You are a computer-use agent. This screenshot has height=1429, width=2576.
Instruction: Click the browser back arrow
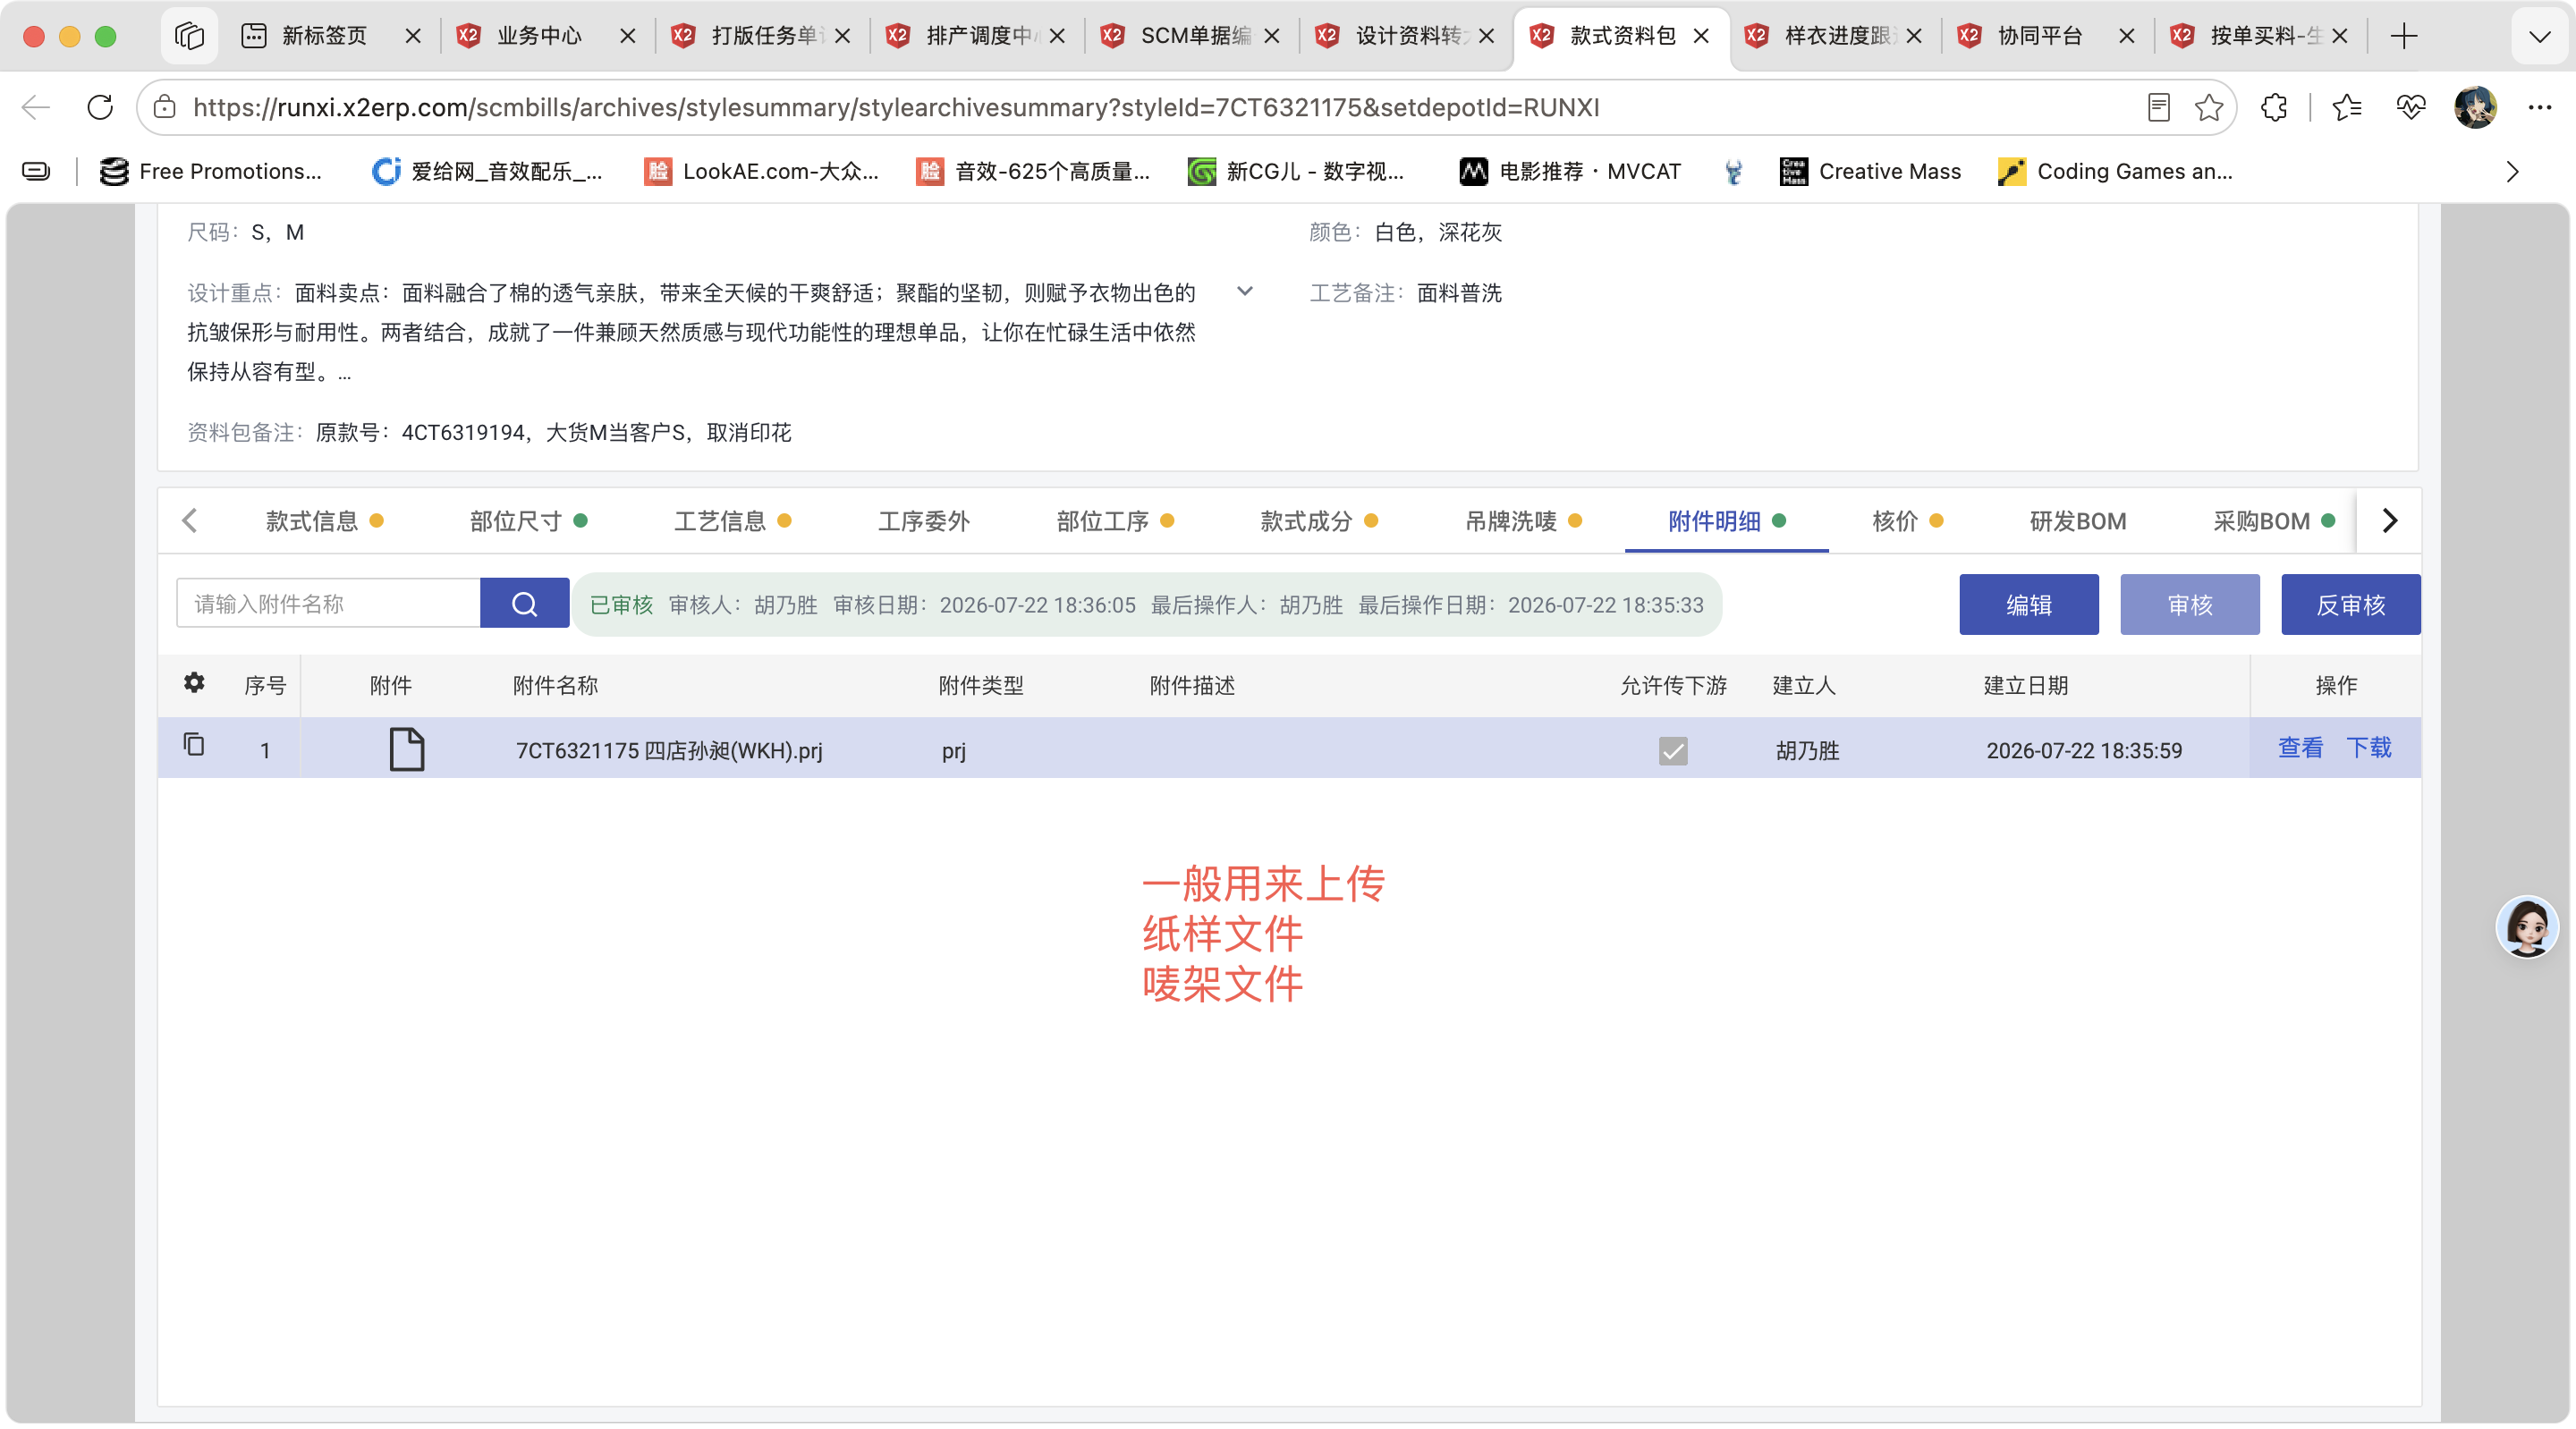36,107
